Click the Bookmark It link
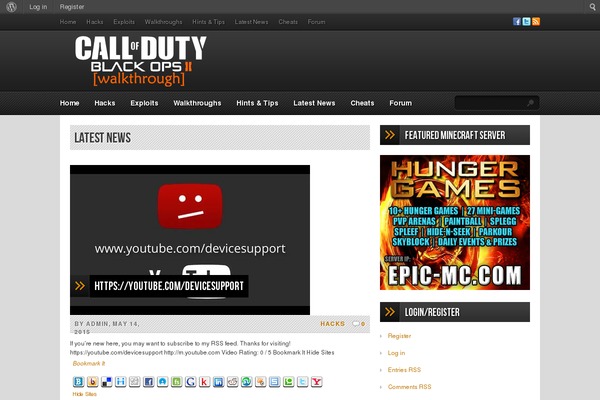Image resolution: width=600 pixels, height=400 pixels. [89, 363]
